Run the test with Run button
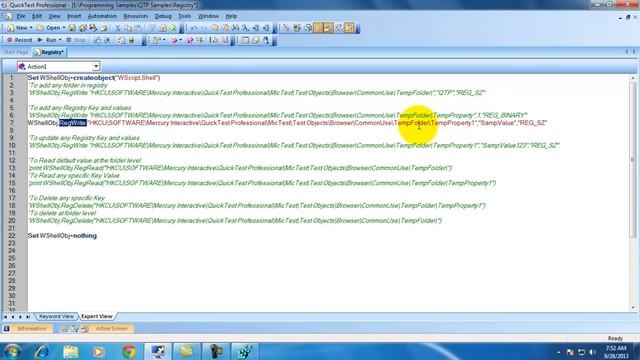 tap(47, 40)
